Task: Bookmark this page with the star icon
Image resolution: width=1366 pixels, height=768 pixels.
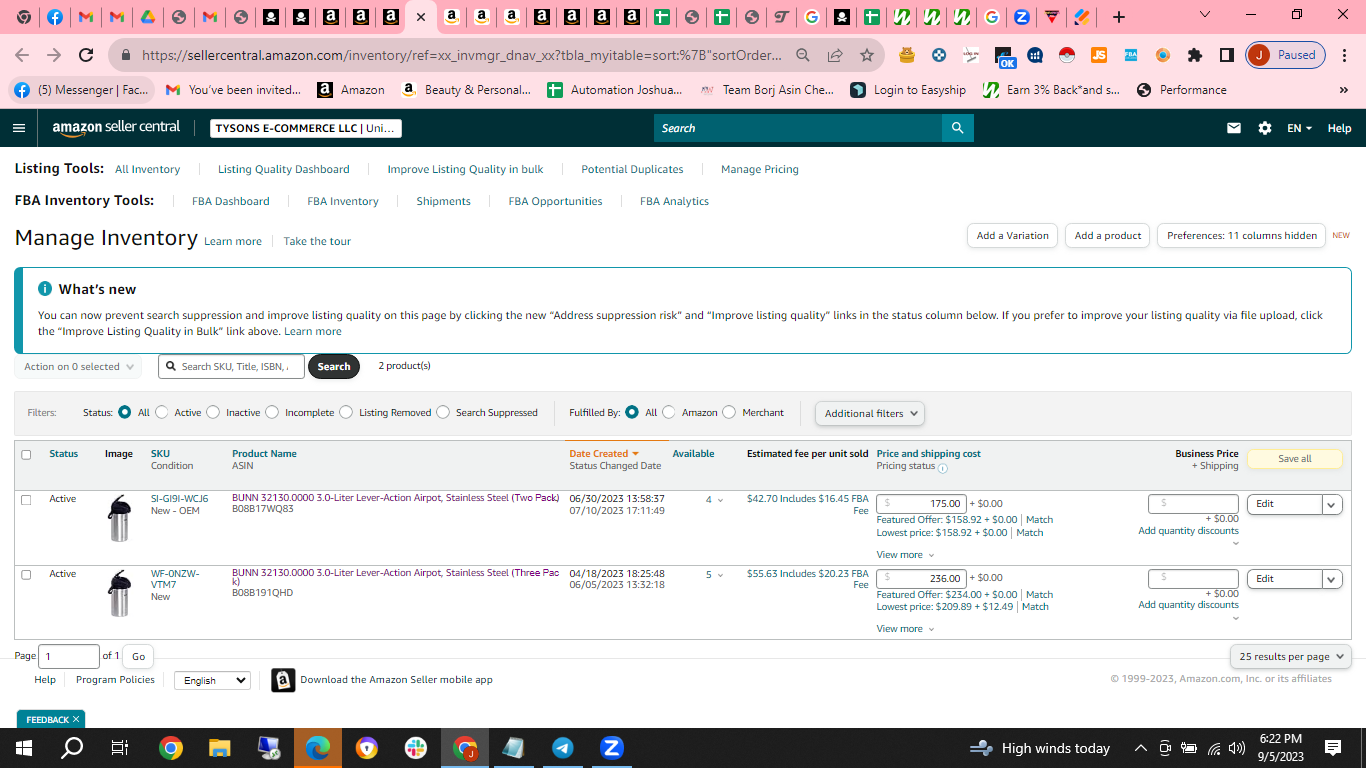Action: tap(867, 55)
